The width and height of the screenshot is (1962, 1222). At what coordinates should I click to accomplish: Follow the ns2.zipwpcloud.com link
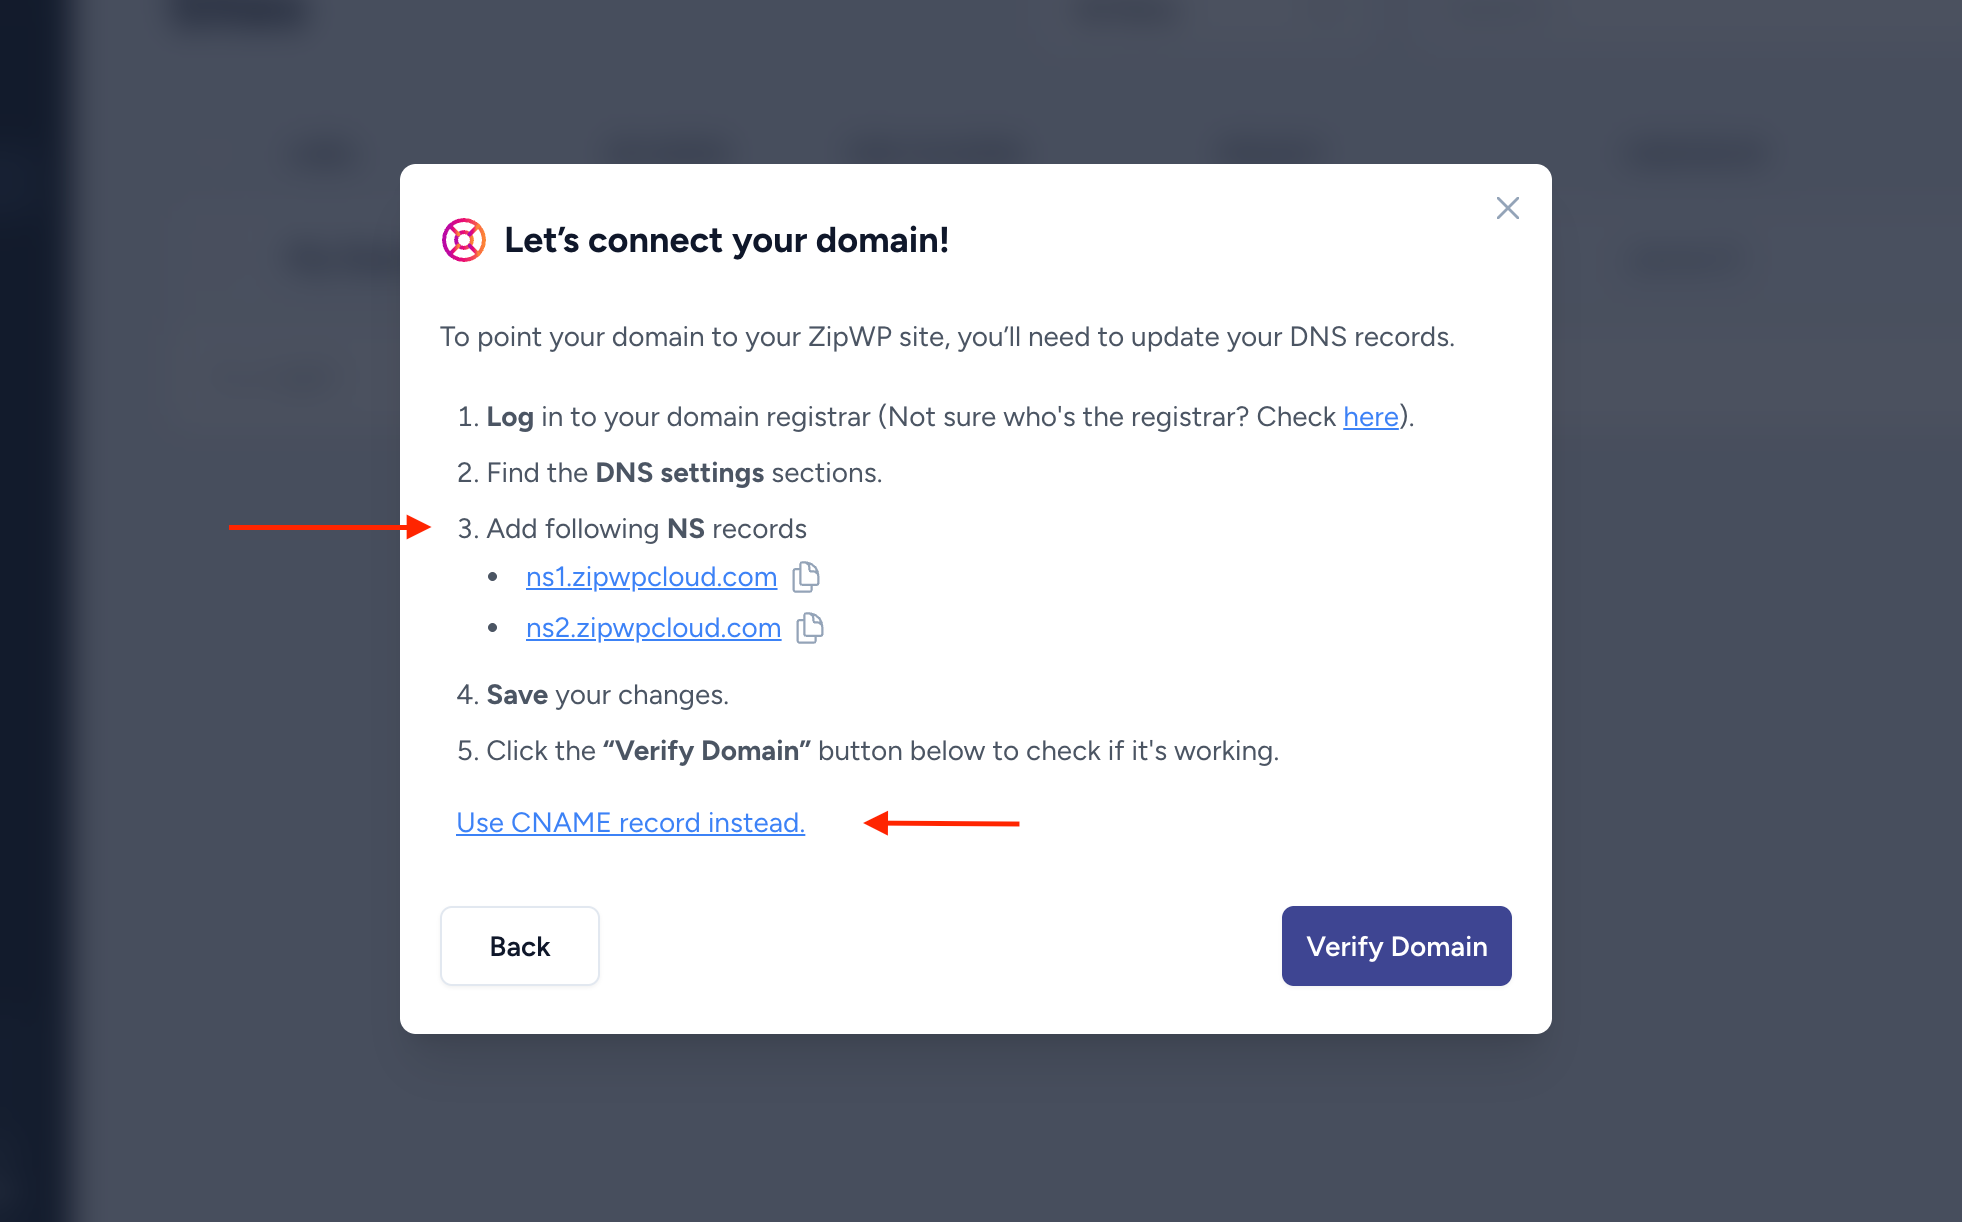[x=653, y=628]
